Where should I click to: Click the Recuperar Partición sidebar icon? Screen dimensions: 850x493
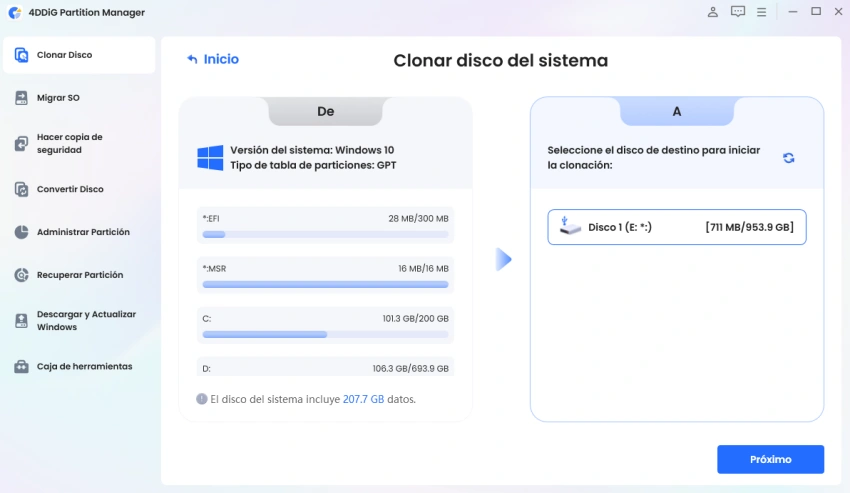21,274
